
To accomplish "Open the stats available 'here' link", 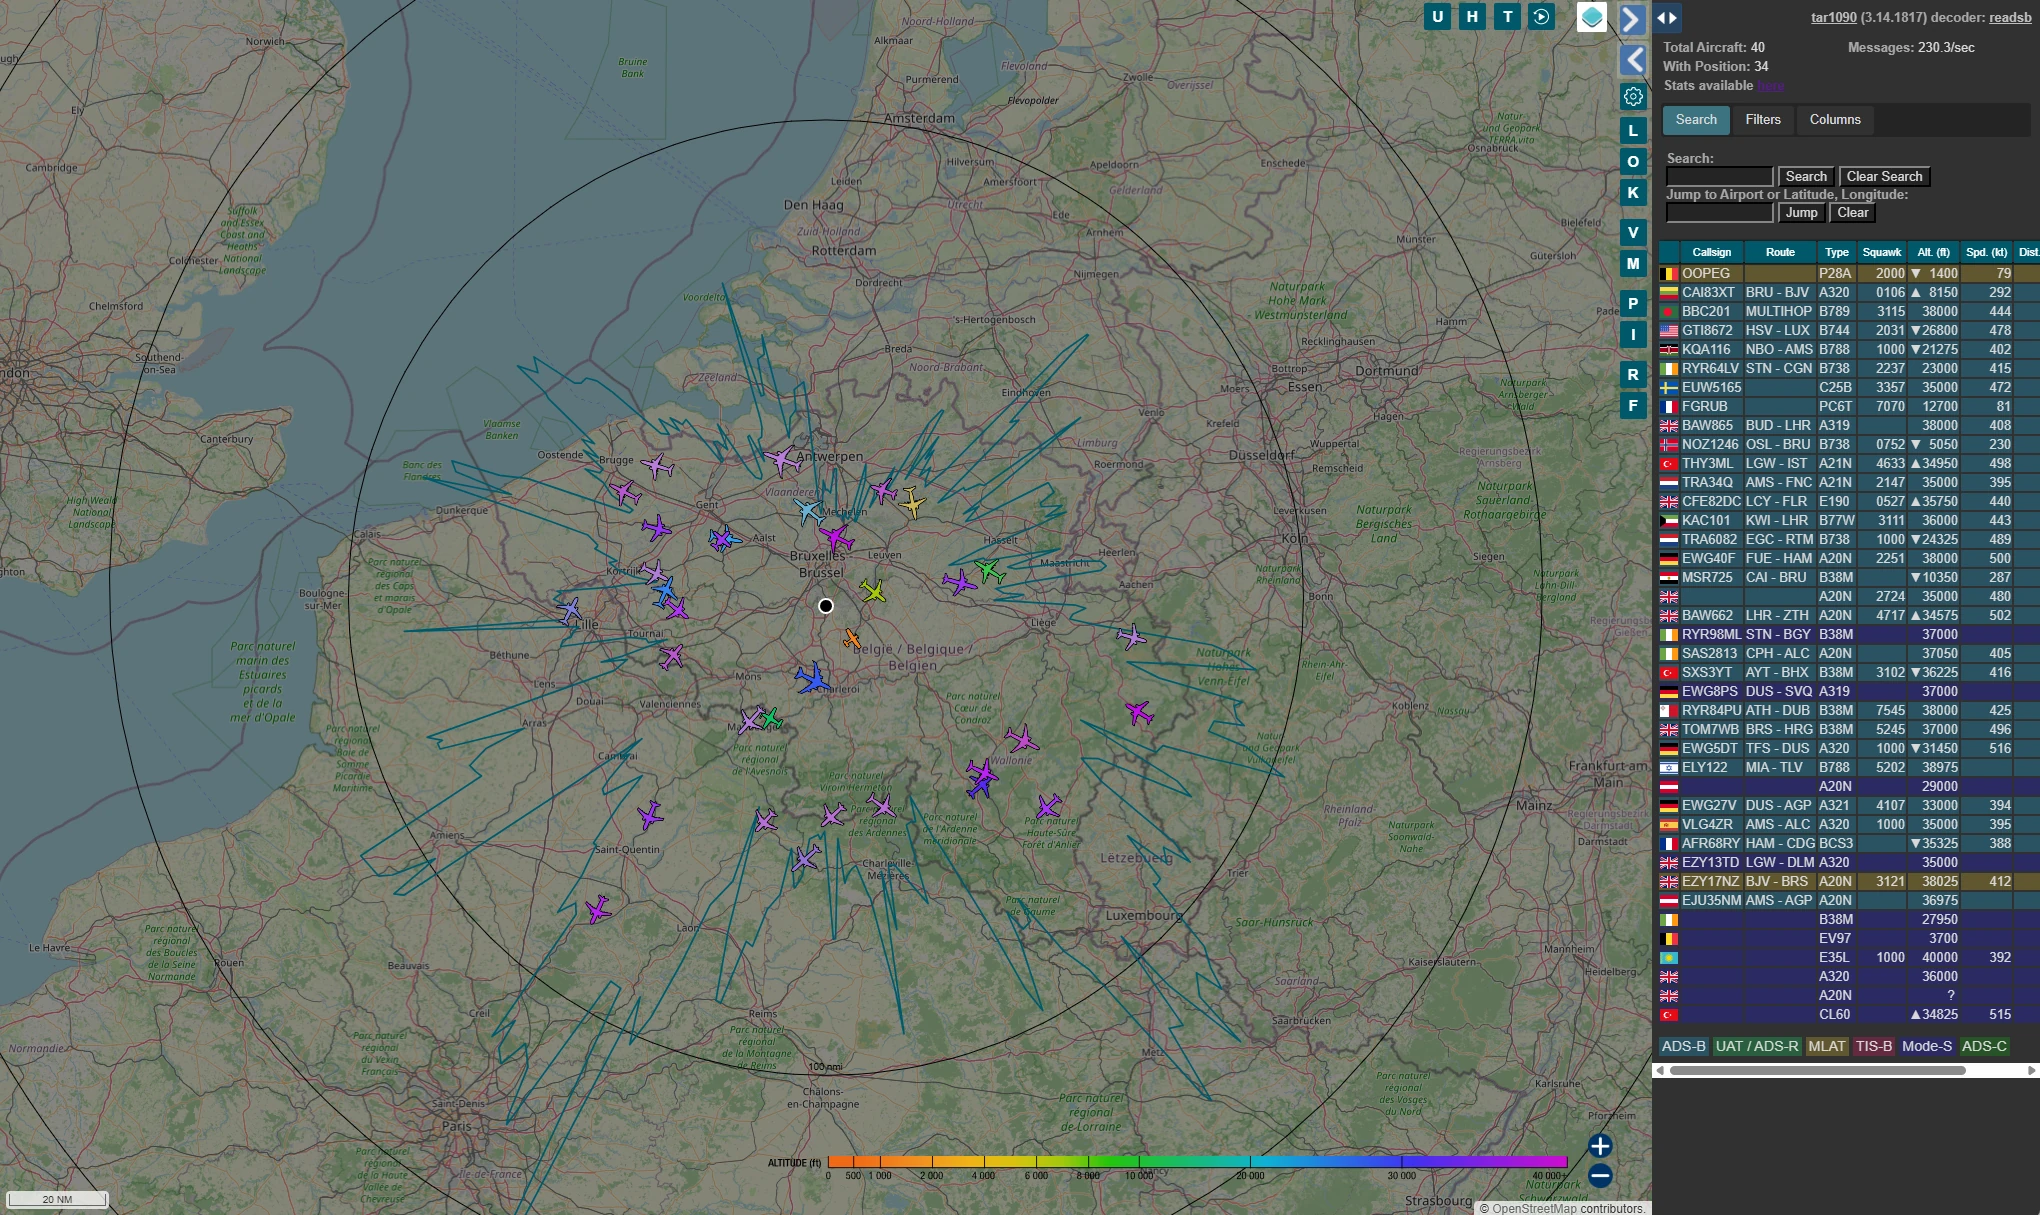I will [x=1771, y=86].
